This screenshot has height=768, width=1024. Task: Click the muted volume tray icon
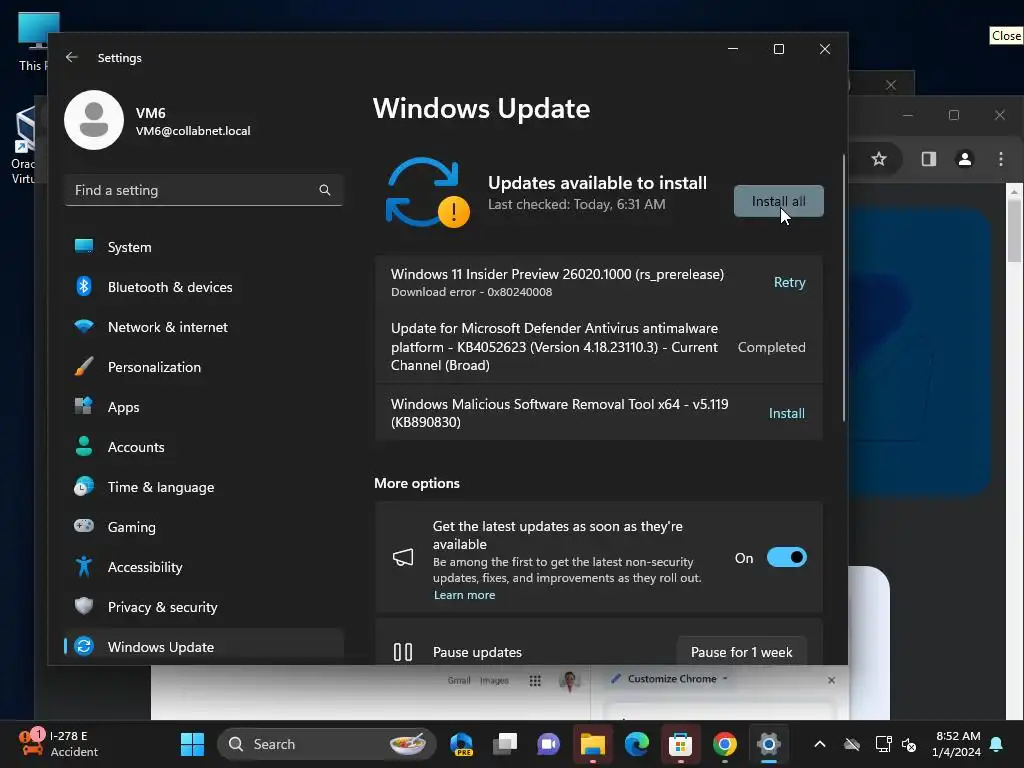(909, 744)
